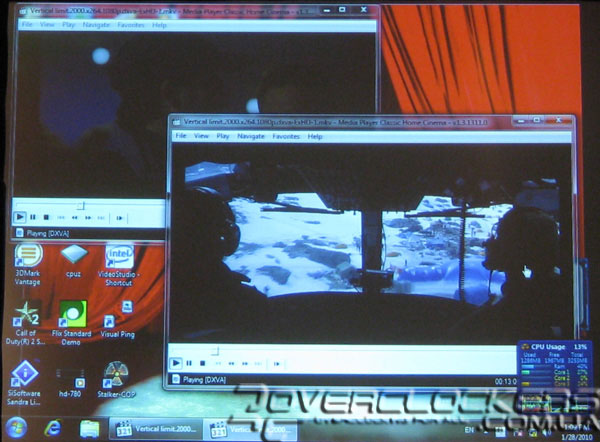This screenshot has width=600, height=442.
Task: Launch Internet Explorer from taskbar
Action: click(53, 428)
